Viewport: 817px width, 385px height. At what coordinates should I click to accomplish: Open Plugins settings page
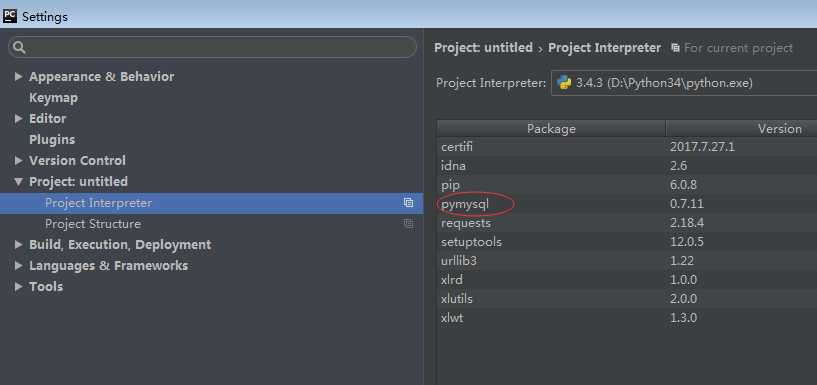(52, 140)
